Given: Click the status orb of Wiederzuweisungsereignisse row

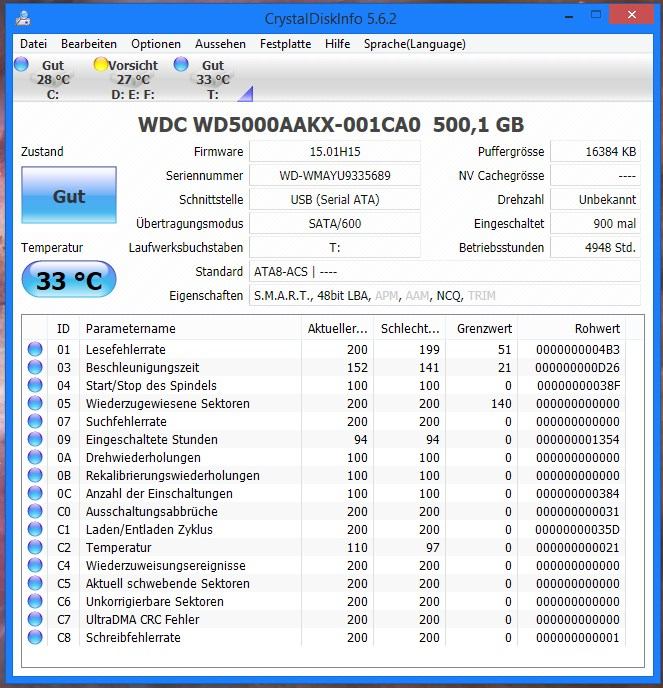Looking at the screenshot, I should 35,565.
